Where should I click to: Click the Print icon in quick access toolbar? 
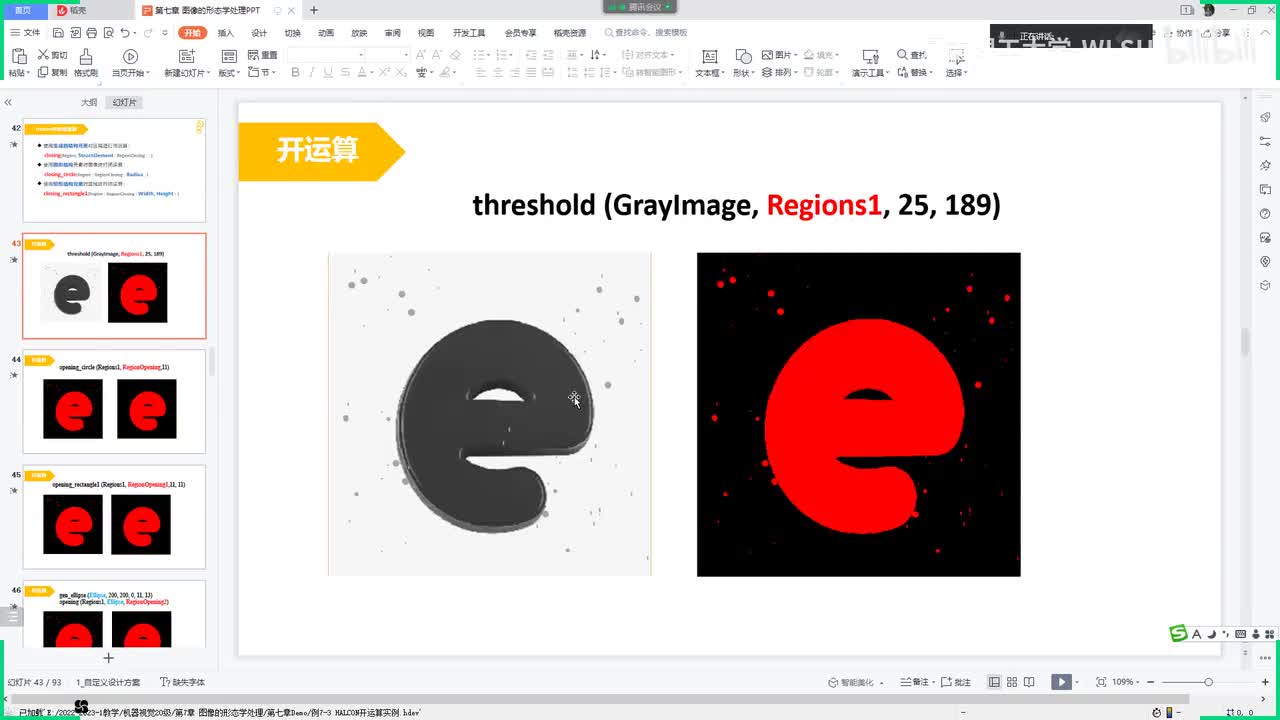pos(91,32)
